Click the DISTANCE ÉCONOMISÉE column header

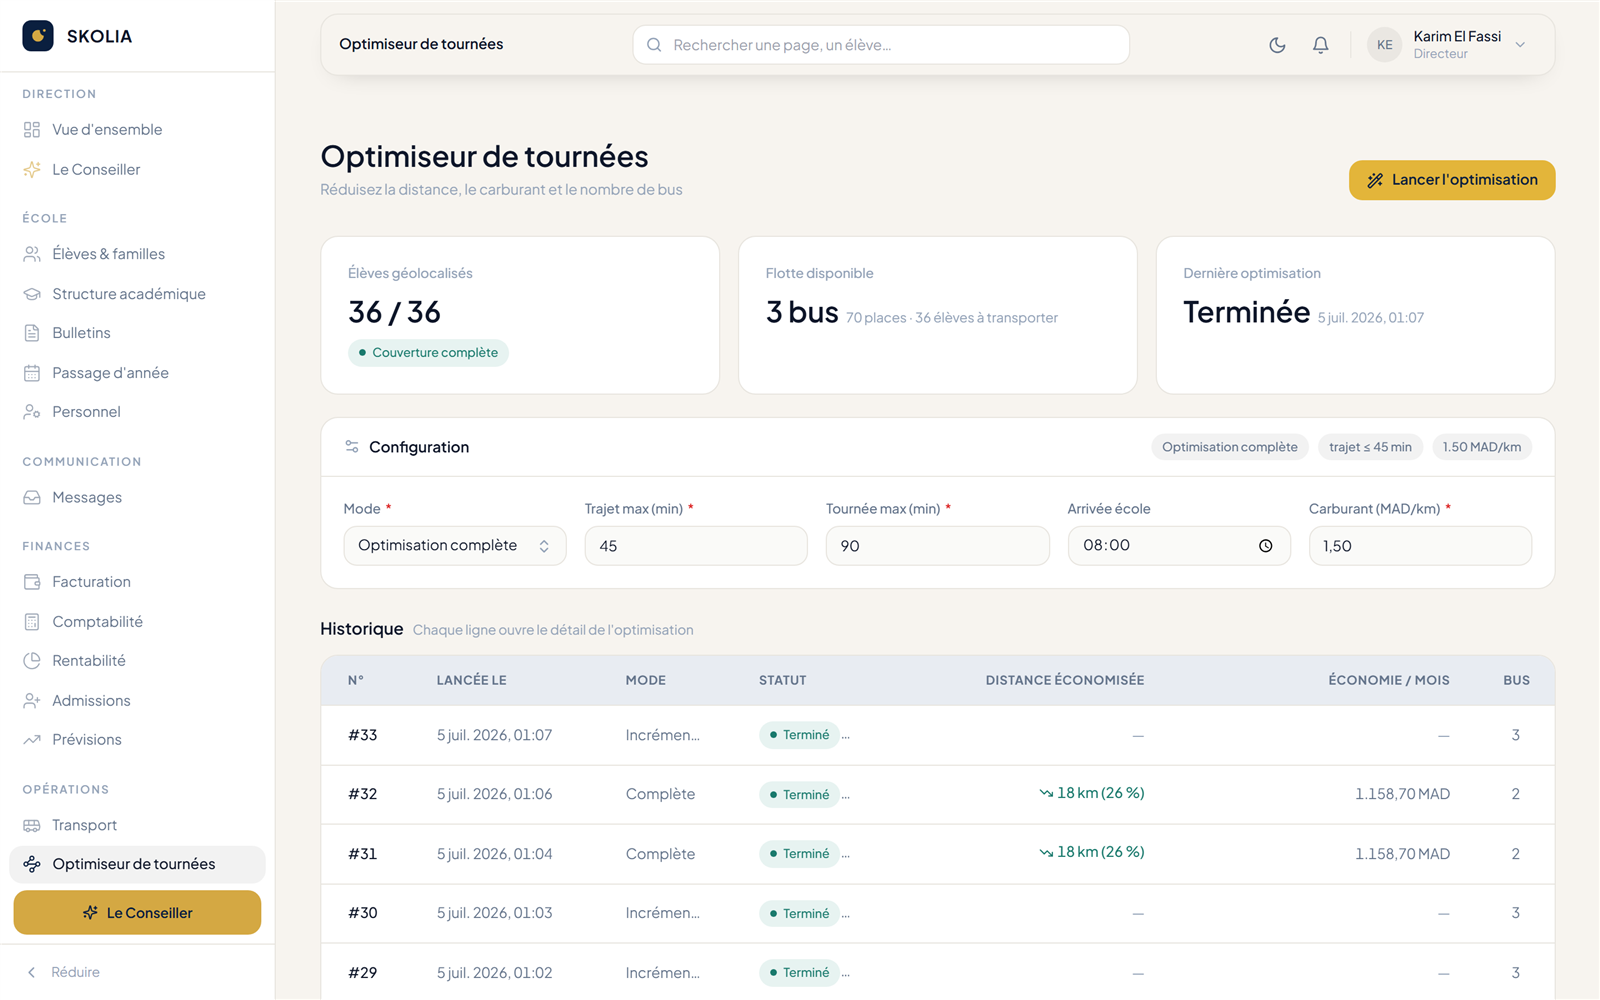pyautogui.click(x=1064, y=680)
